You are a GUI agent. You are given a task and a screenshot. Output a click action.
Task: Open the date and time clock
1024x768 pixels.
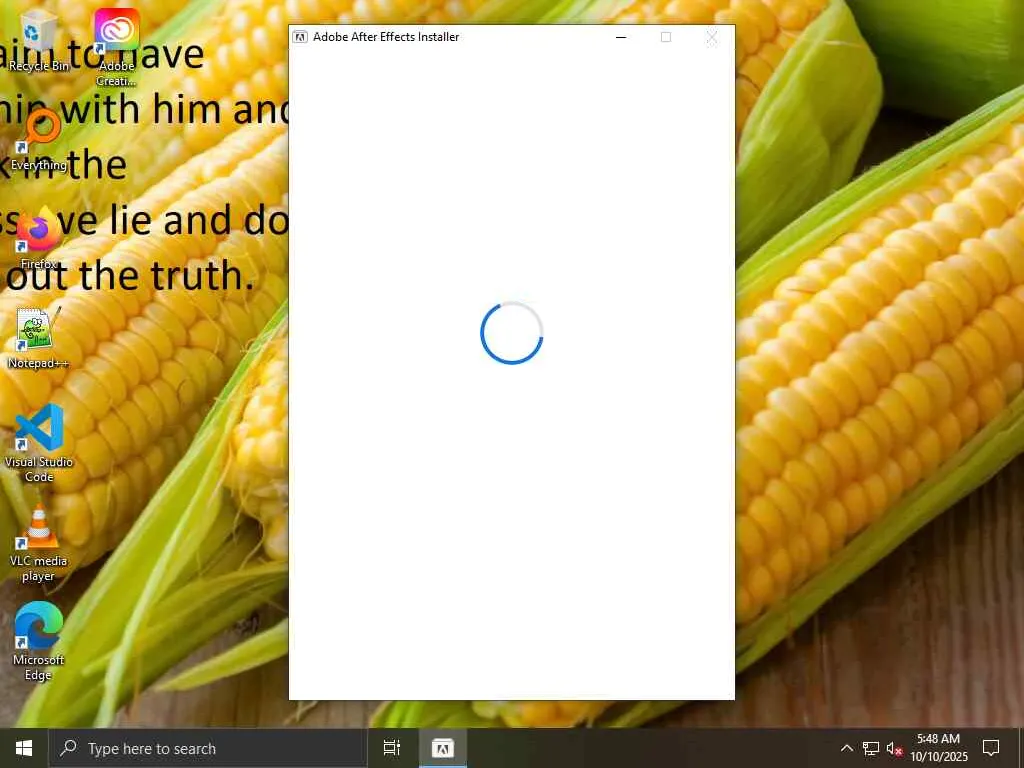(x=938, y=748)
